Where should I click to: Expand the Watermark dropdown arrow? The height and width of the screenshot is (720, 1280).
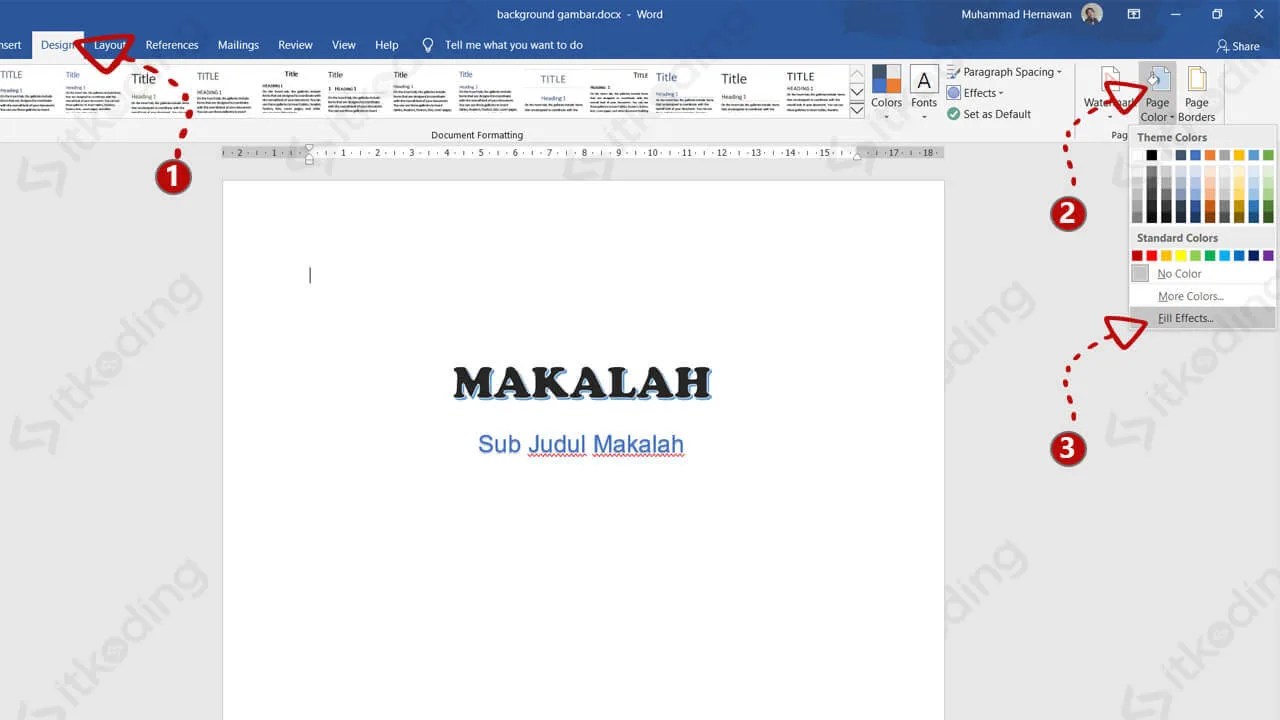click(x=1110, y=117)
